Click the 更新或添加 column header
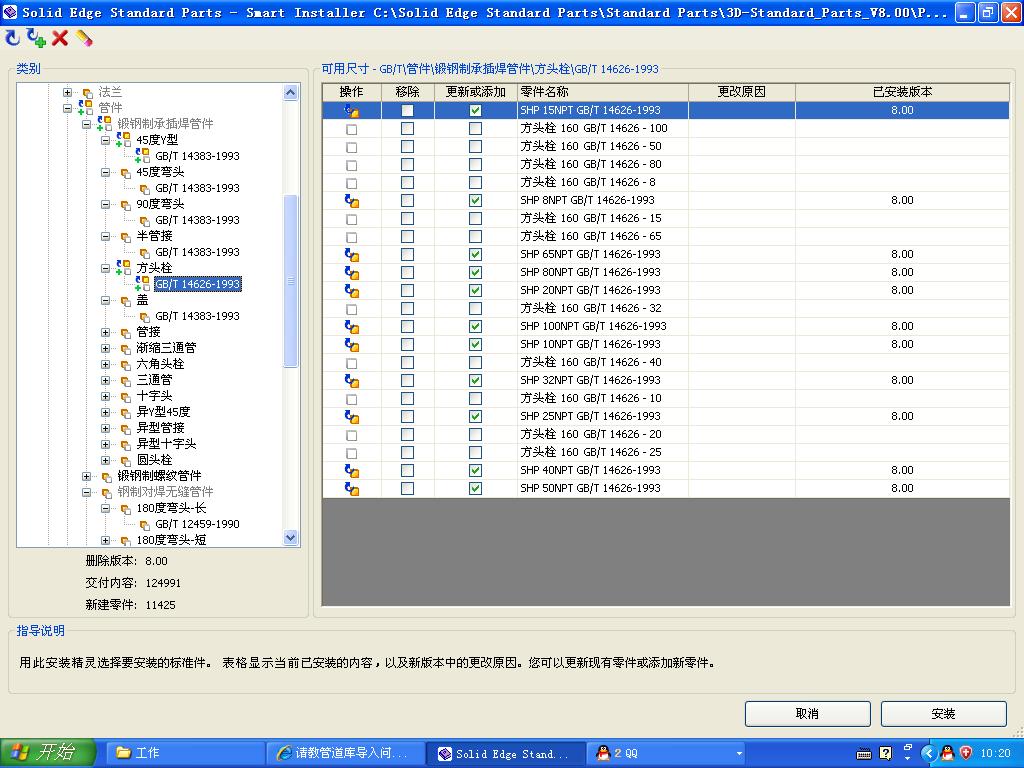The width and height of the screenshot is (1024, 768). click(475, 92)
